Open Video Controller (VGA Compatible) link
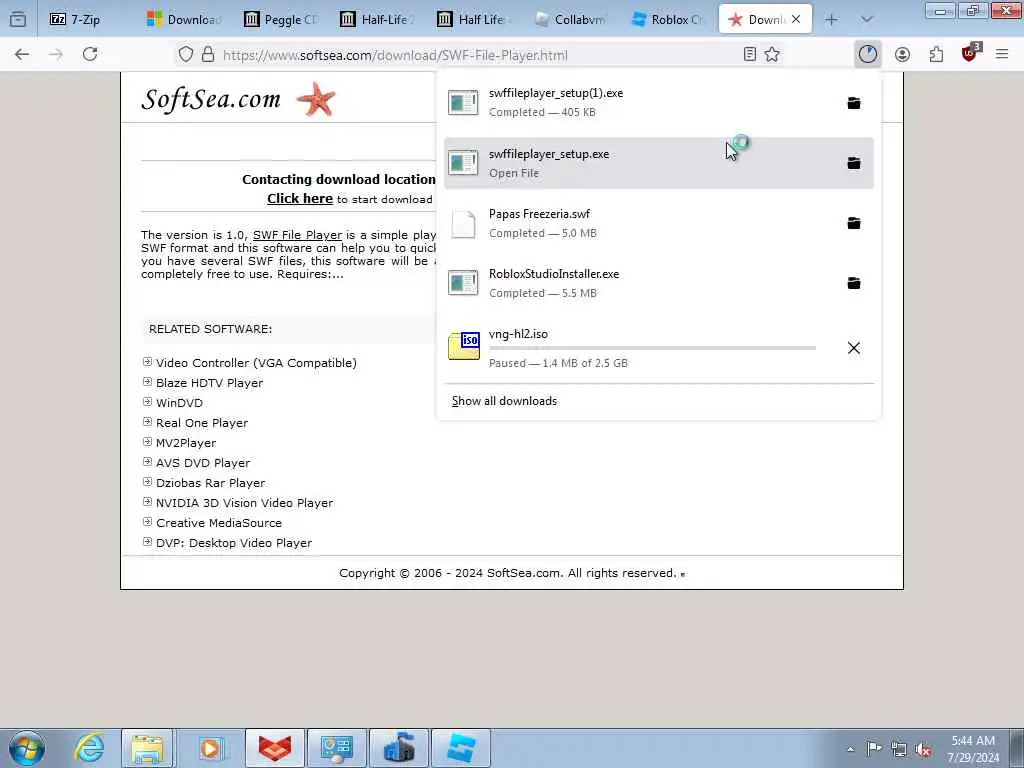The height and width of the screenshot is (768, 1024). coord(256,363)
